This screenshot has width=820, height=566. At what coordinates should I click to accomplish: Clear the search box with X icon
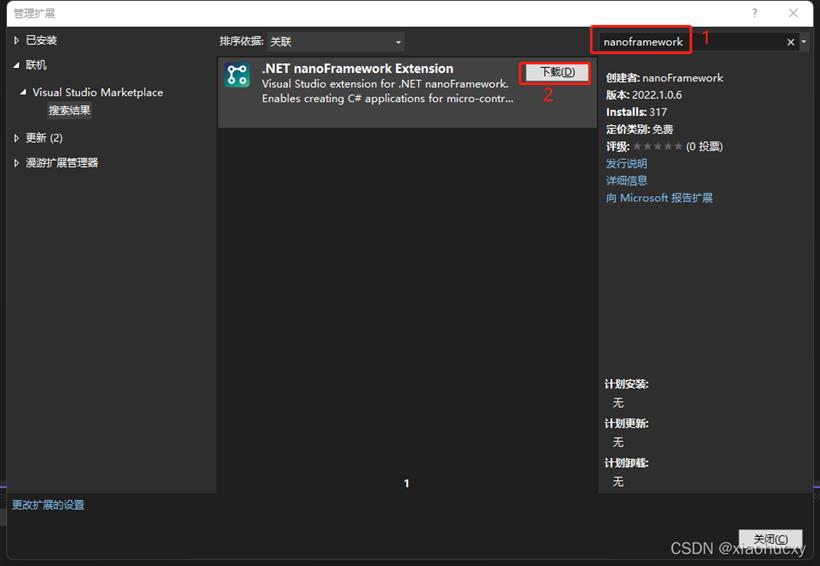pos(790,42)
